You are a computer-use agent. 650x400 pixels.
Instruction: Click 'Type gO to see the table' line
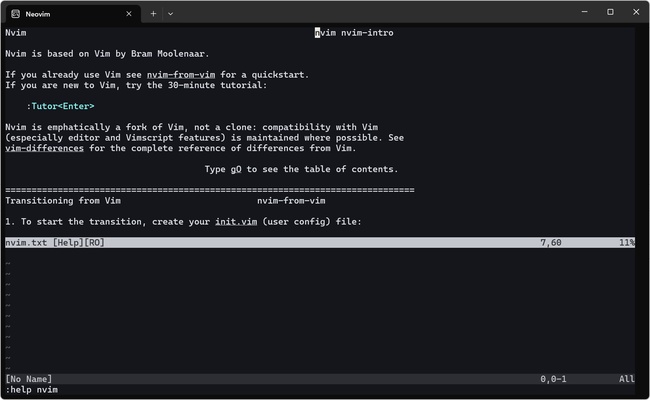[301, 169]
